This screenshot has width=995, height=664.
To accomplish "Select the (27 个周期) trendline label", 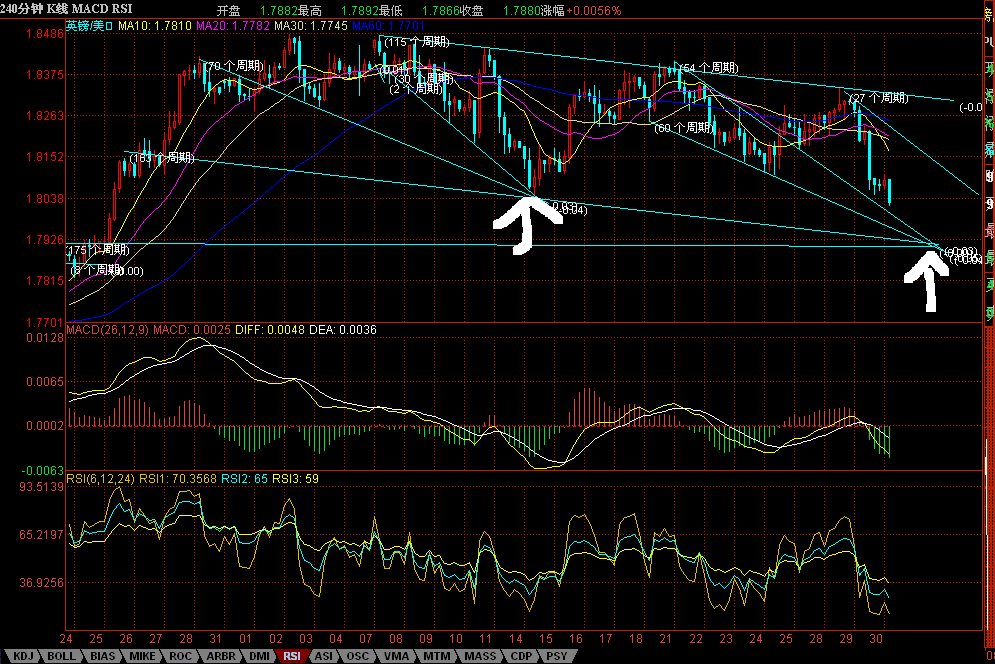I will point(879,98).
